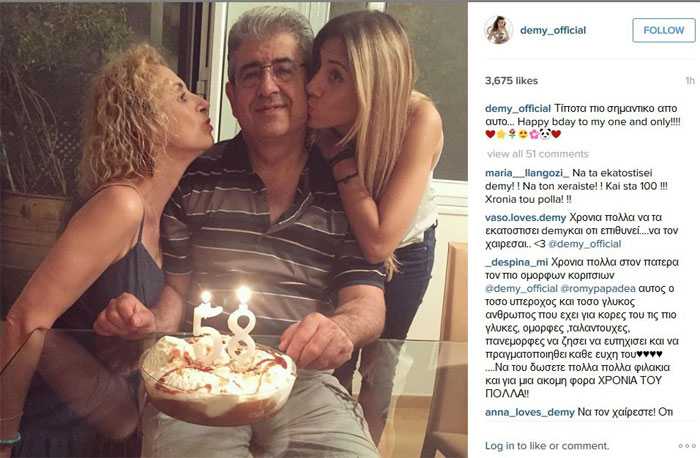Click the 3,675 likes count
700x458 pixels.
tap(511, 81)
